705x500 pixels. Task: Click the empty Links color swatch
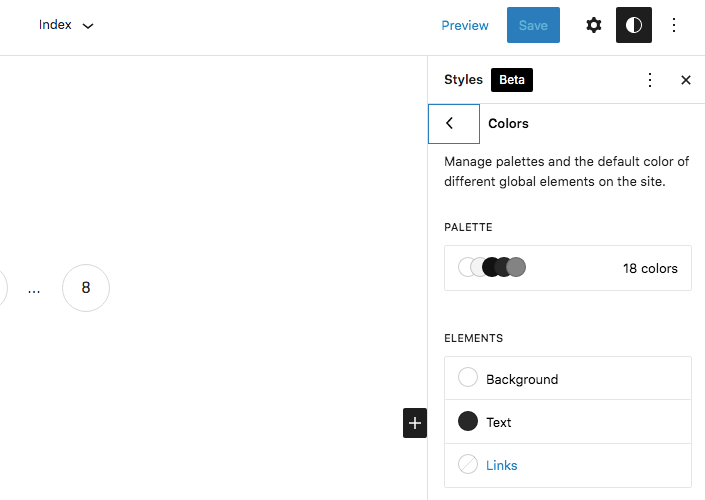tap(468, 464)
